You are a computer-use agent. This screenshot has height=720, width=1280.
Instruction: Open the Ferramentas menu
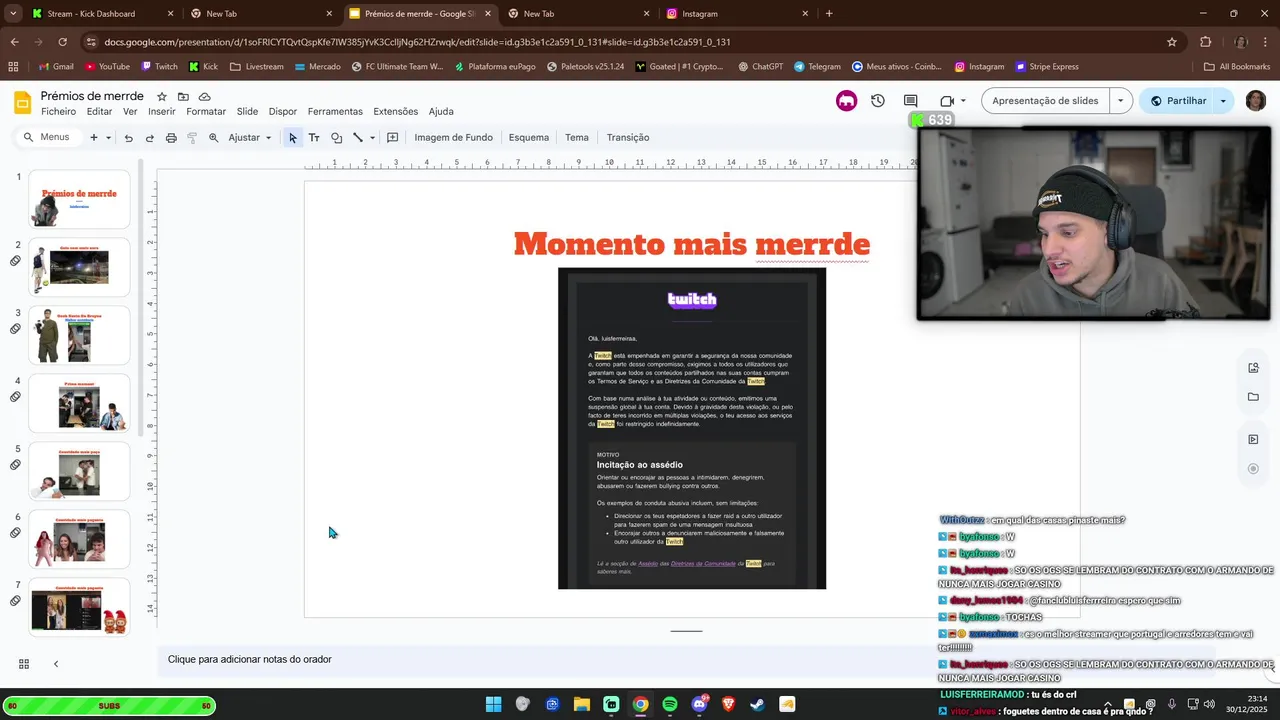pos(335,111)
